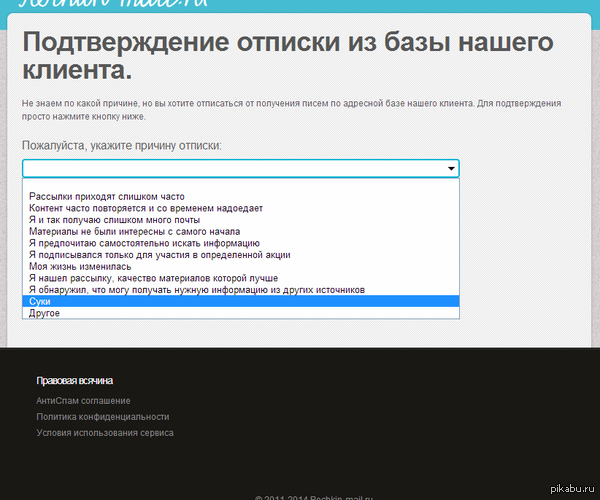Select 'Я подписывался только для участия' option

[x=160, y=255]
